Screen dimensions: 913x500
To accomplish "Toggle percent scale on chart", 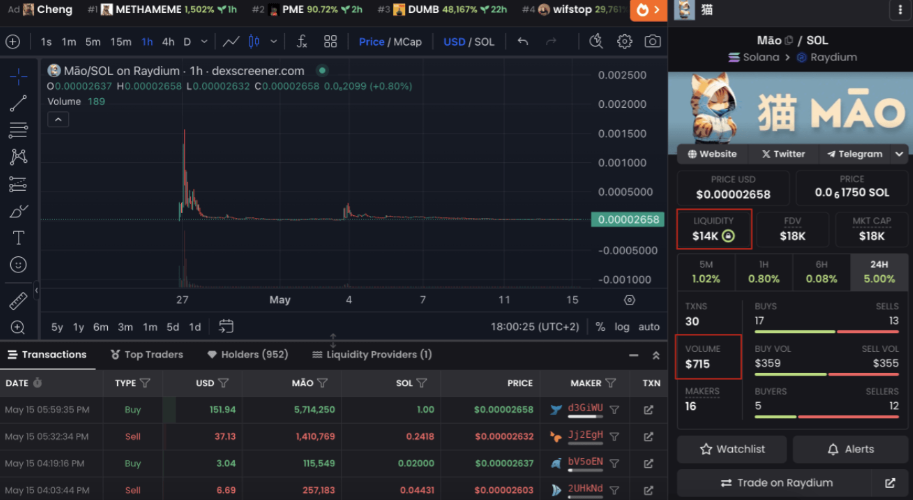I will (x=600, y=327).
